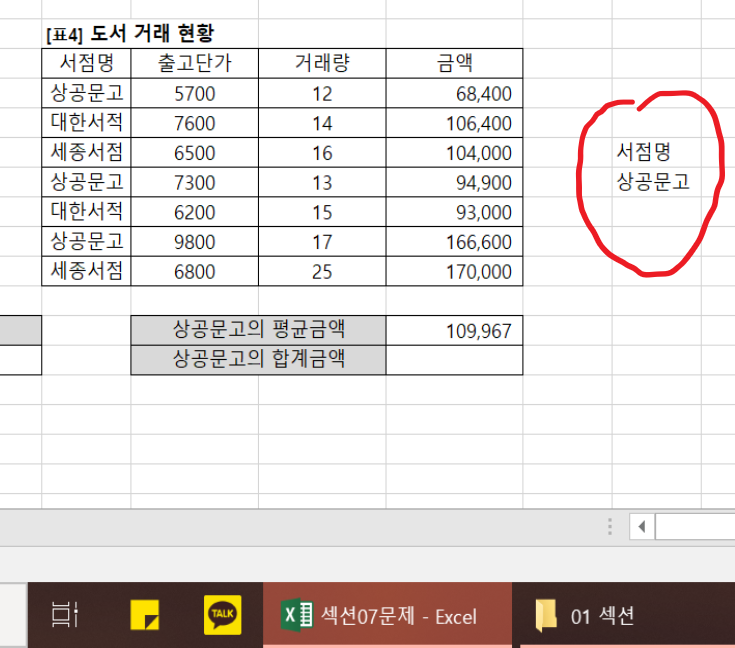
Task: Select the cell with 출고단가 9800
Action: [x=194, y=242]
